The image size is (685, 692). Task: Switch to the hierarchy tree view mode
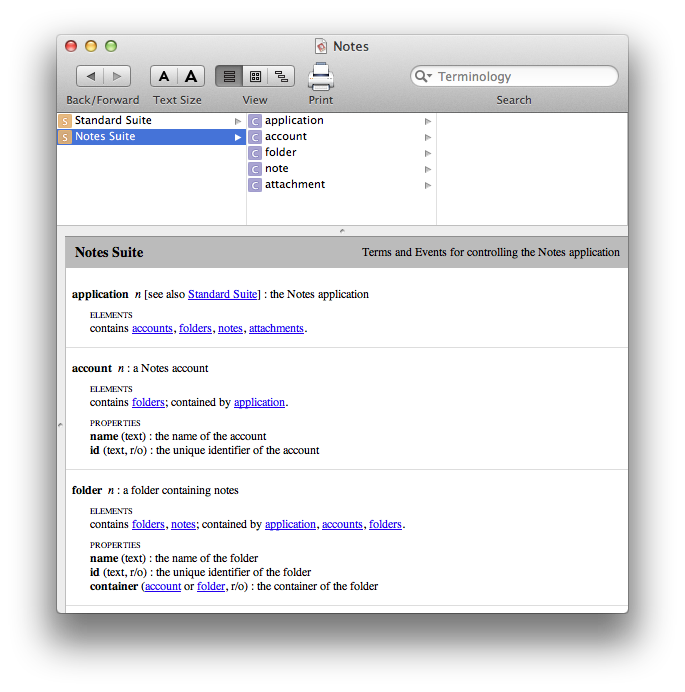click(281, 76)
